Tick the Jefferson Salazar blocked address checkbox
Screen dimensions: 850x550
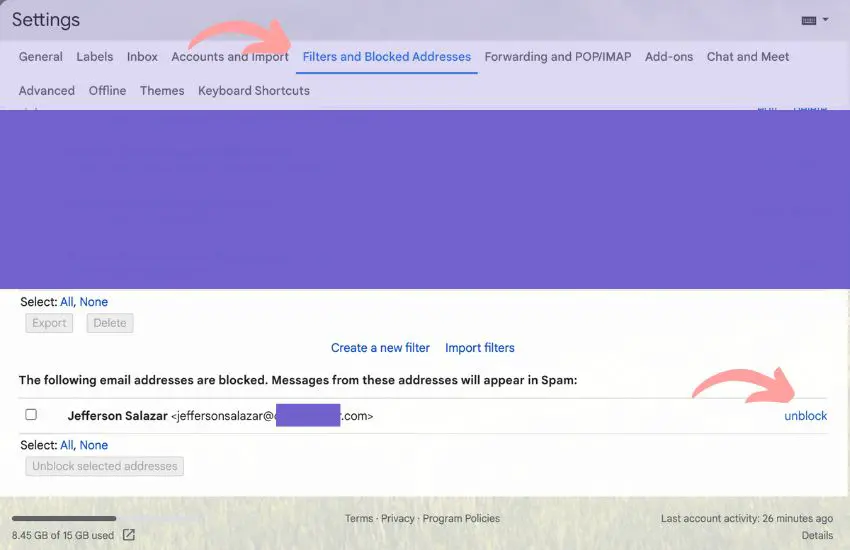pyautogui.click(x=31, y=415)
